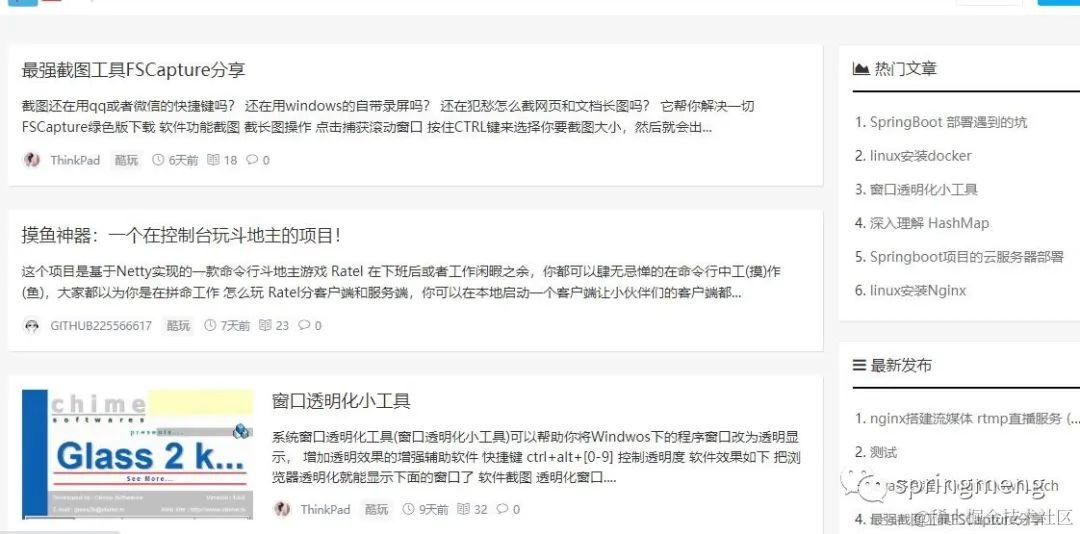This screenshot has height=534, width=1080.
Task: Open article 摸鱼神器 斗地主项目
Action: pyautogui.click(x=182, y=236)
